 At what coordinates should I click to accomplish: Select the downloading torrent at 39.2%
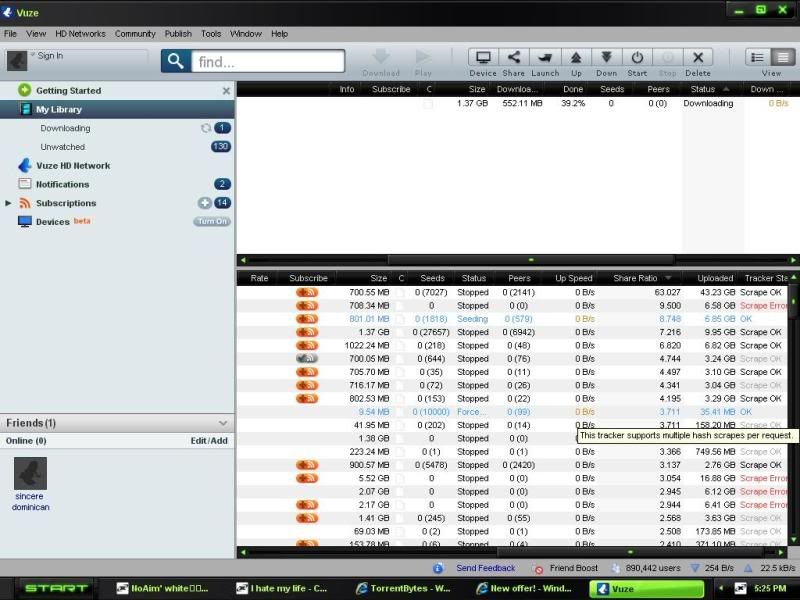517,103
